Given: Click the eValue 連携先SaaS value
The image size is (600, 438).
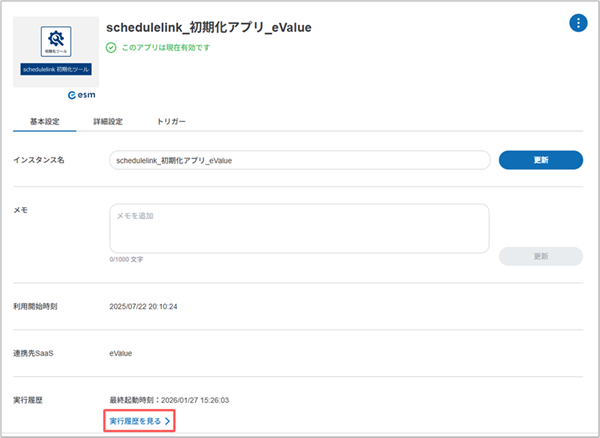Looking at the screenshot, I should tap(121, 353).
